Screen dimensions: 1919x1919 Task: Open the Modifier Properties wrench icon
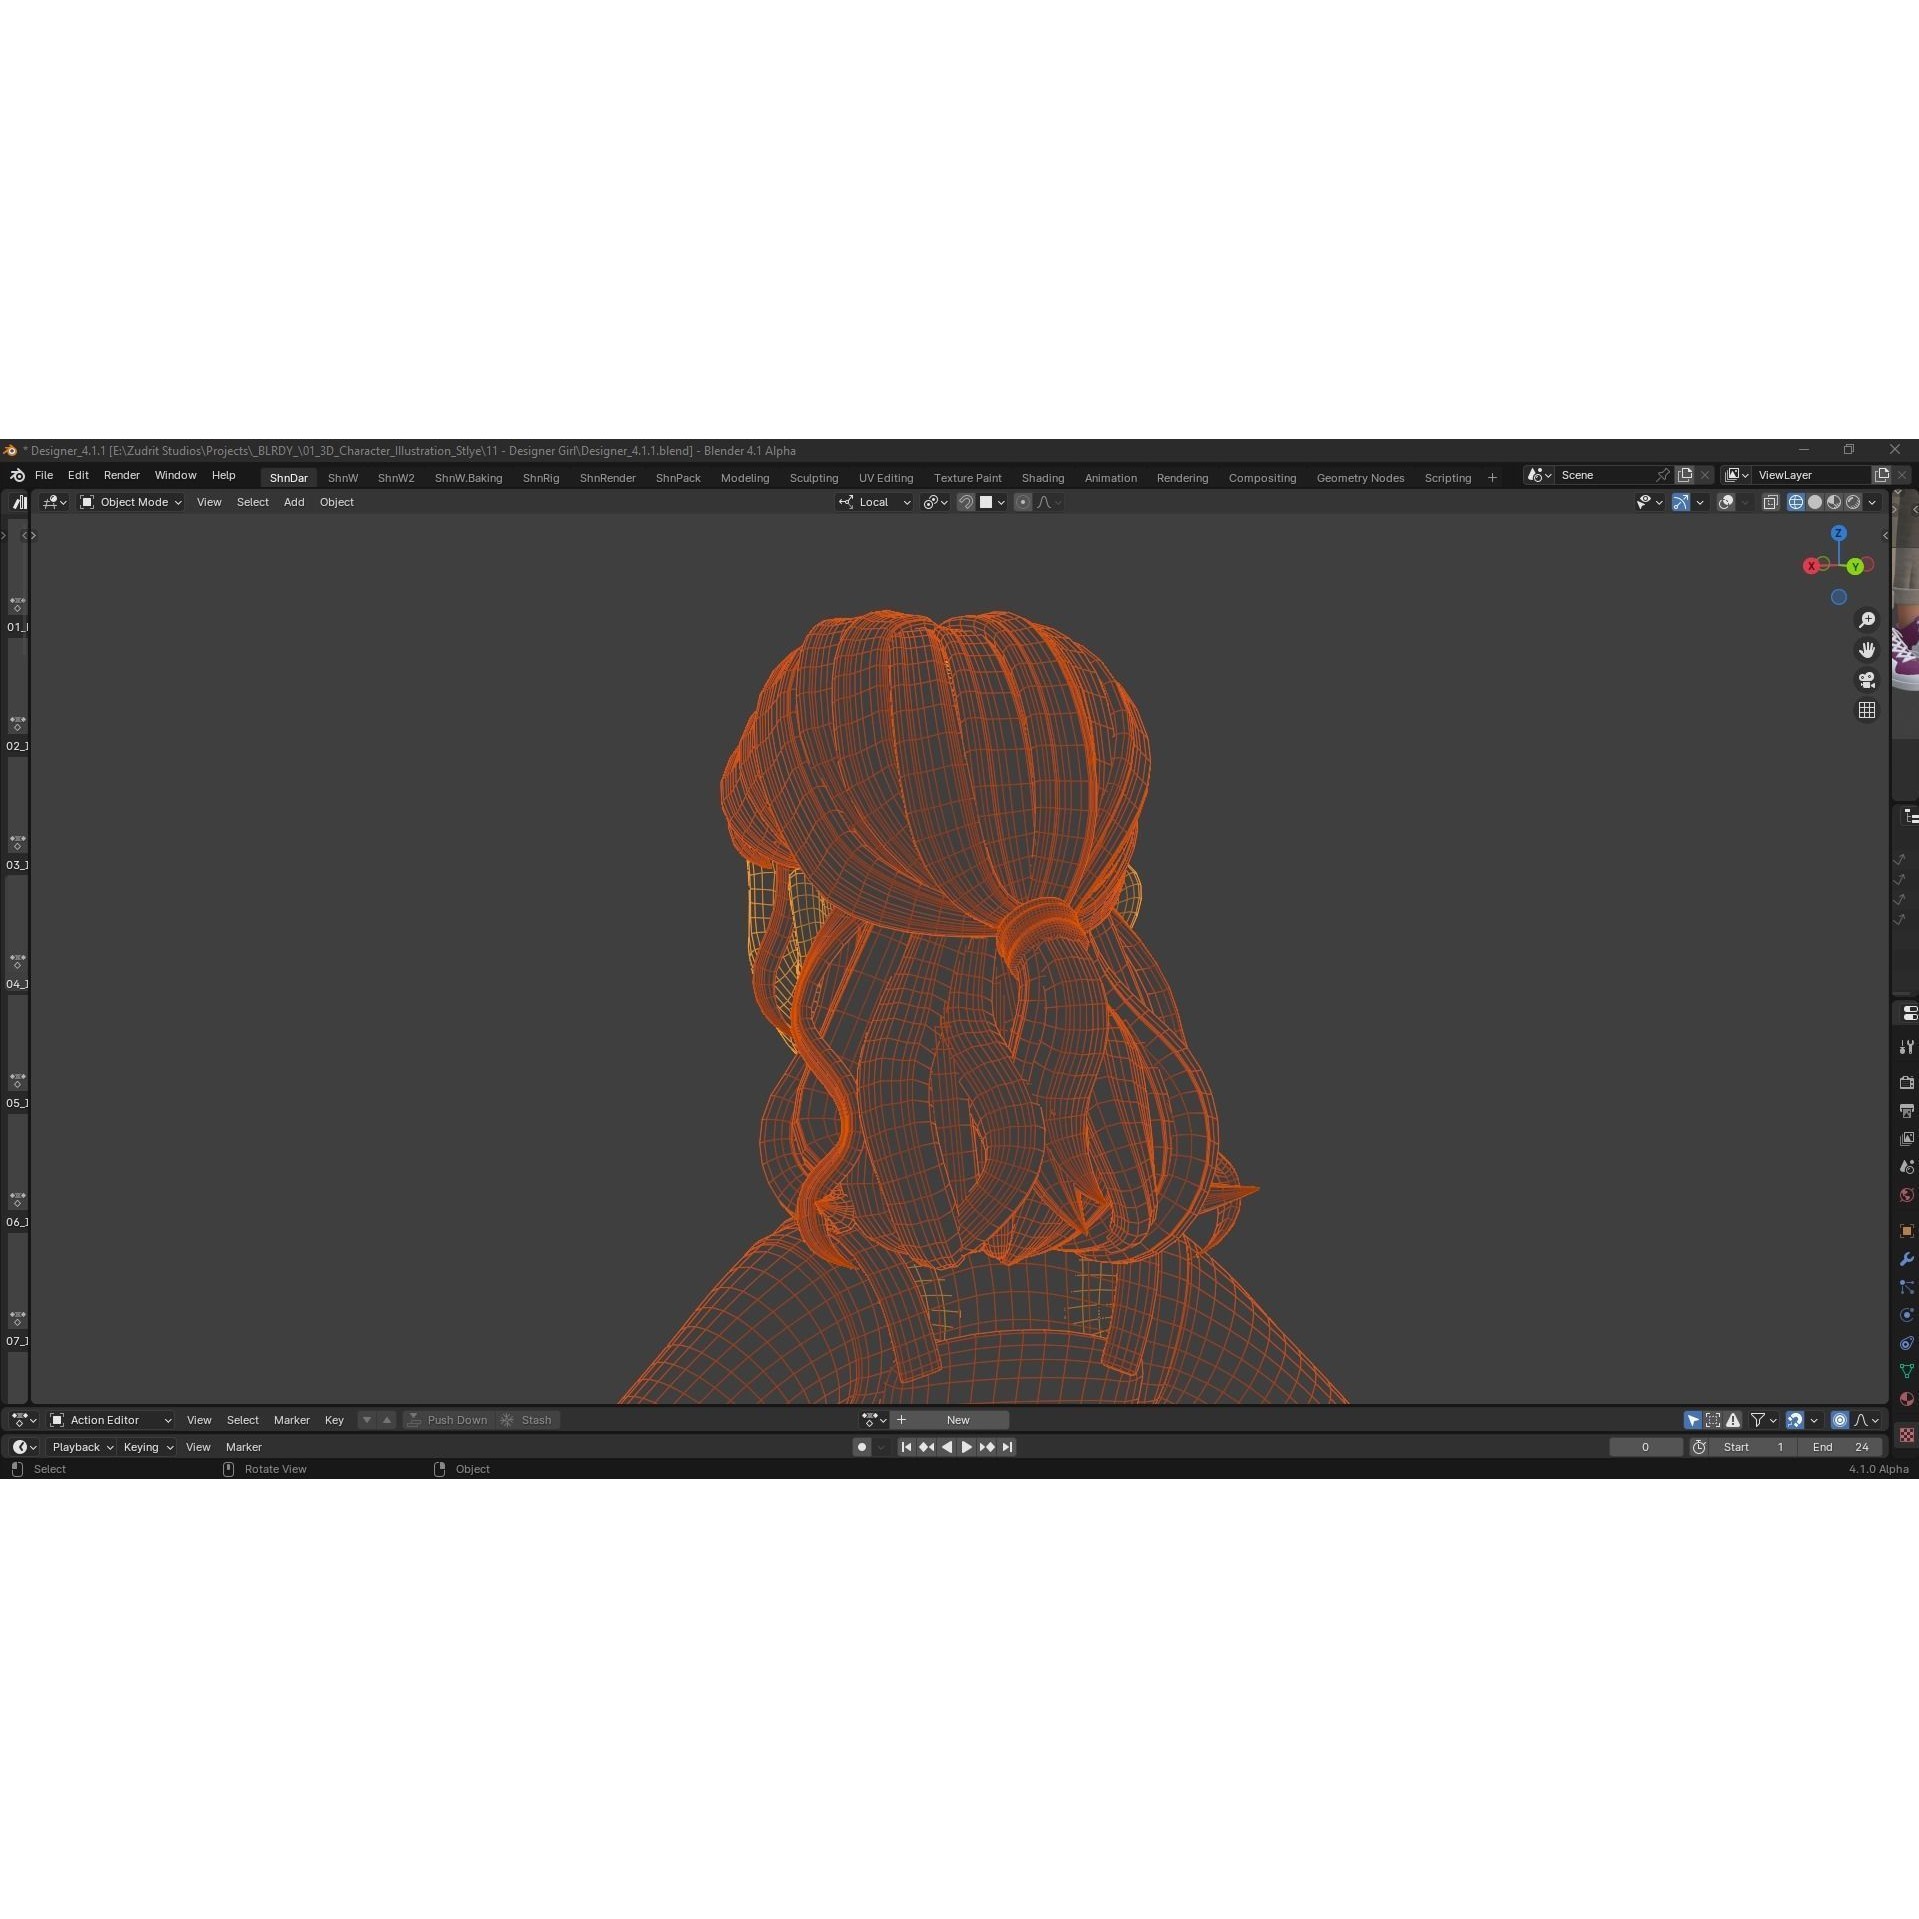[1906, 1259]
